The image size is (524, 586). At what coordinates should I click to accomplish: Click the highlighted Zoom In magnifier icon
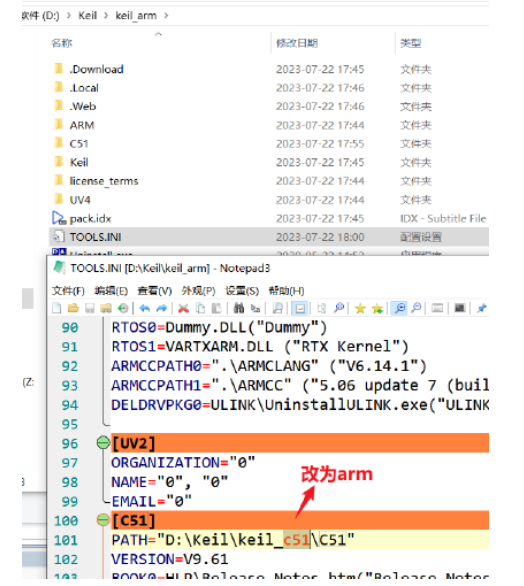click(x=400, y=308)
